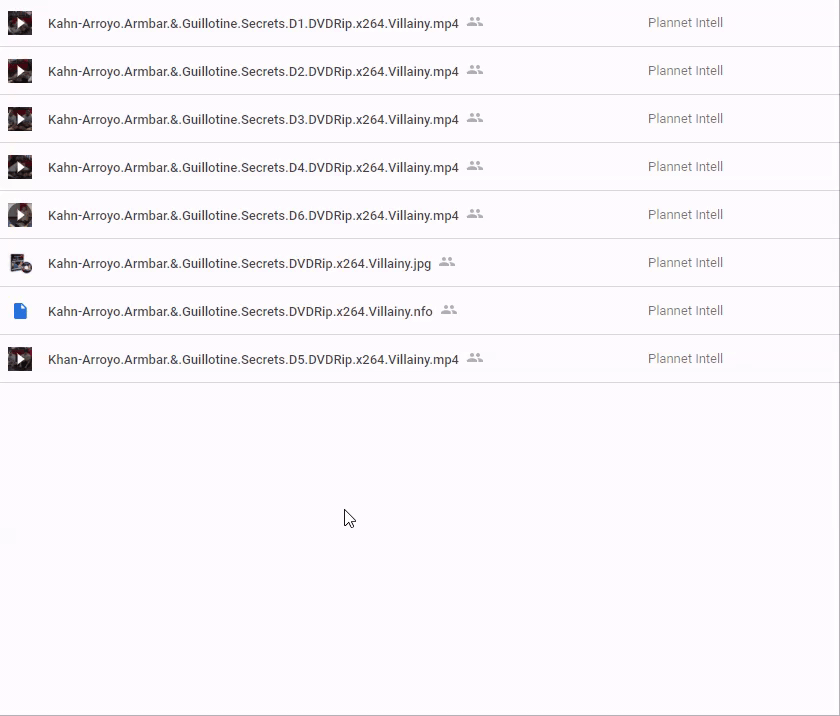This screenshot has height=716, width=840.
Task: Click the shared-people icon beside the .jpg file
Action: pyautogui.click(x=447, y=262)
